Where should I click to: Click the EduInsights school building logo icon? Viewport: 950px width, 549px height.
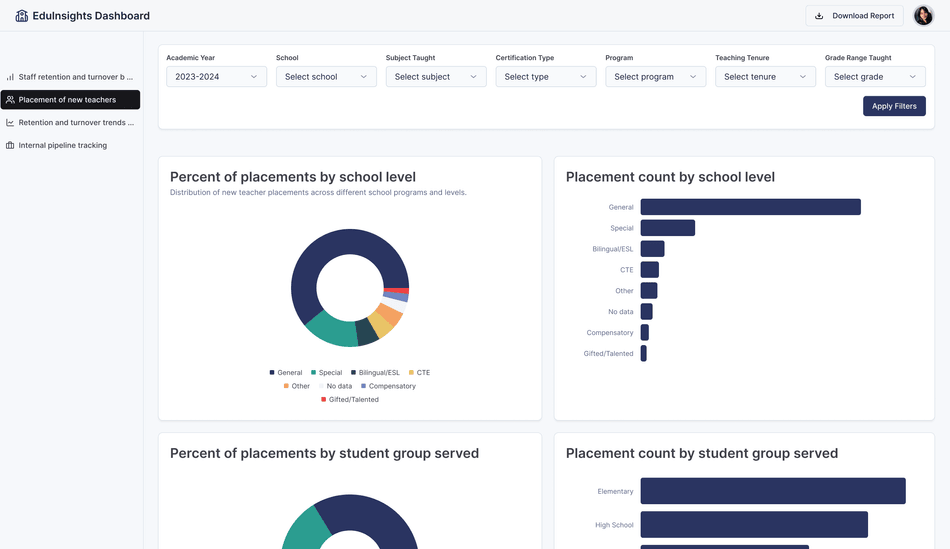(x=22, y=16)
